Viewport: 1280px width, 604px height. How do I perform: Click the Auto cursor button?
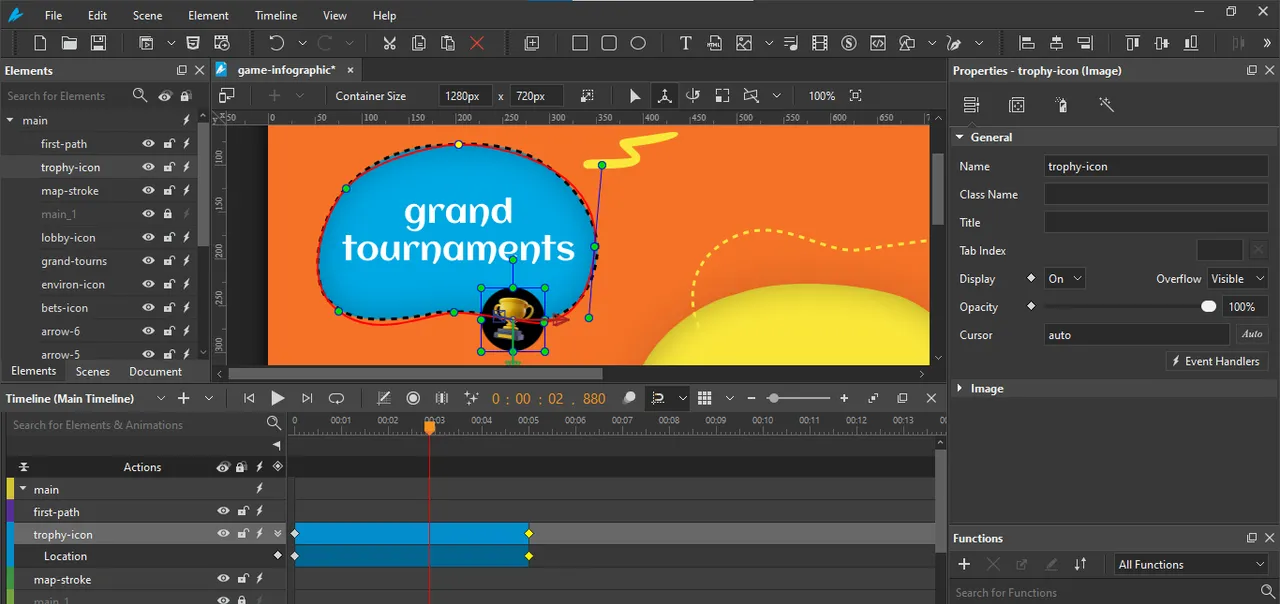[1252, 335]
